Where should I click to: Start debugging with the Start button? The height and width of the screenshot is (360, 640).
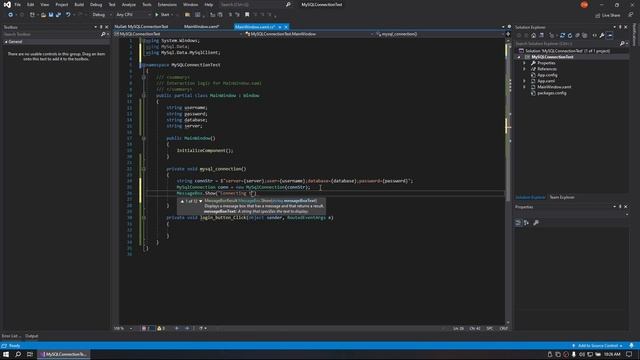pos(162,15)
